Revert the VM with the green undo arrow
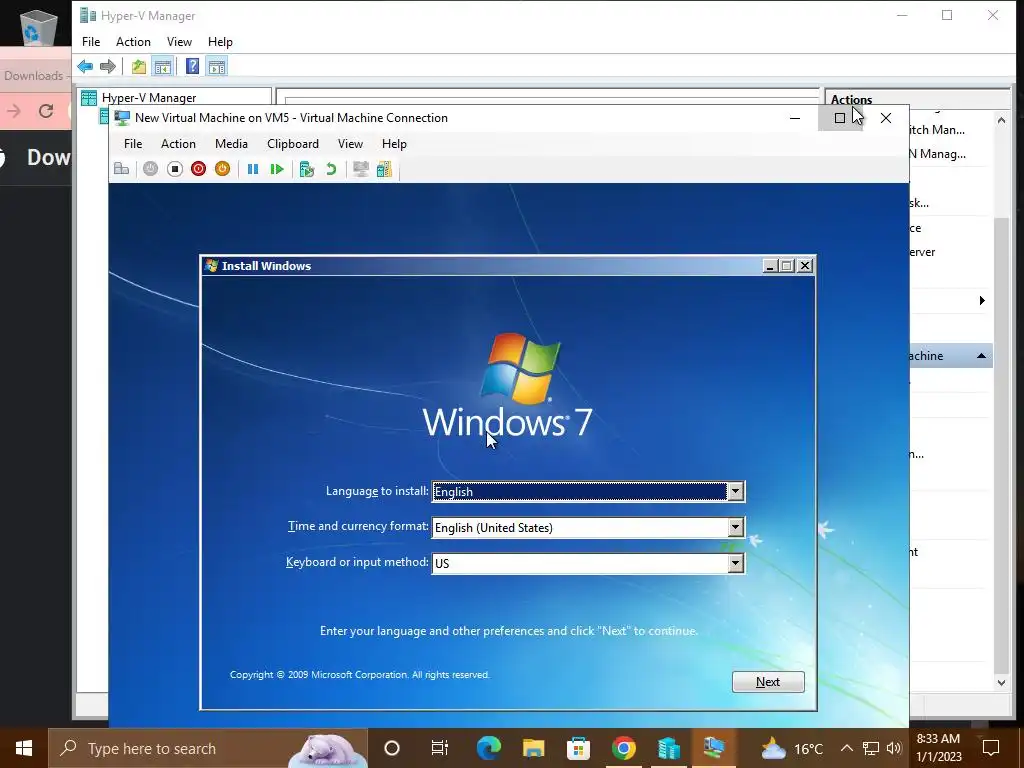 [x=331, y=169]
